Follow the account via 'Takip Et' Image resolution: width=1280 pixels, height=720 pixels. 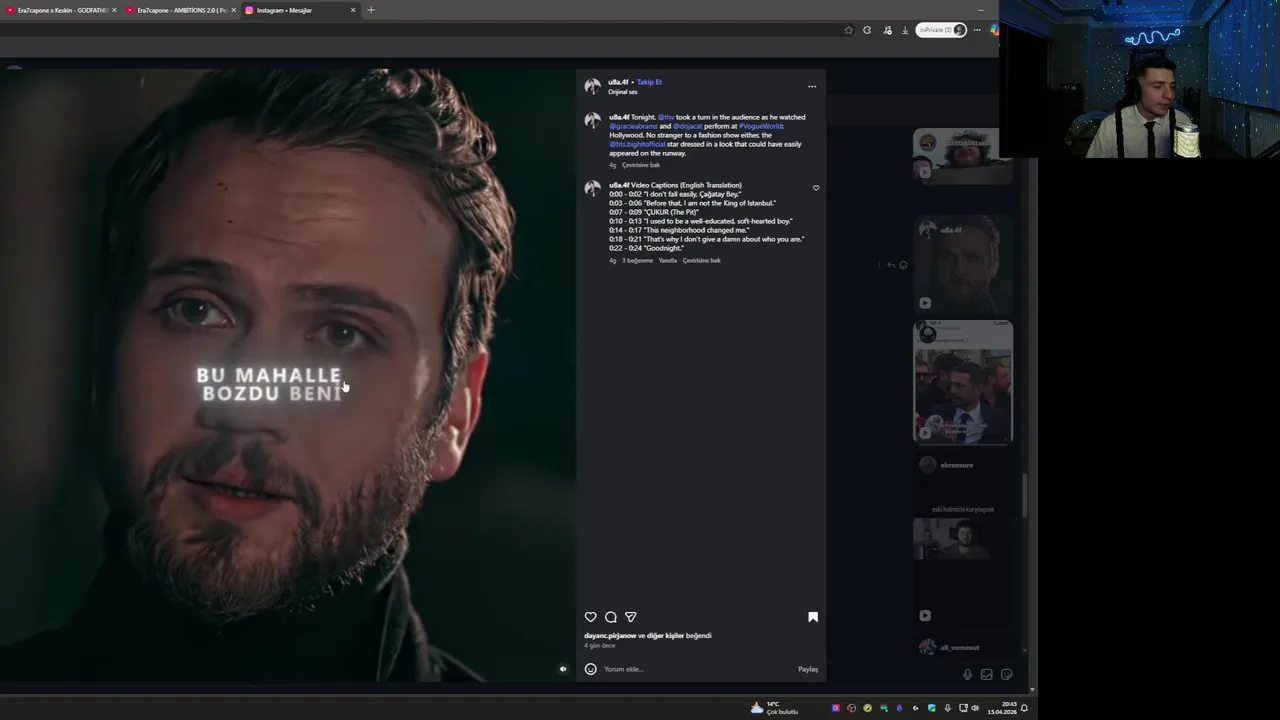(x=649, y=82)
